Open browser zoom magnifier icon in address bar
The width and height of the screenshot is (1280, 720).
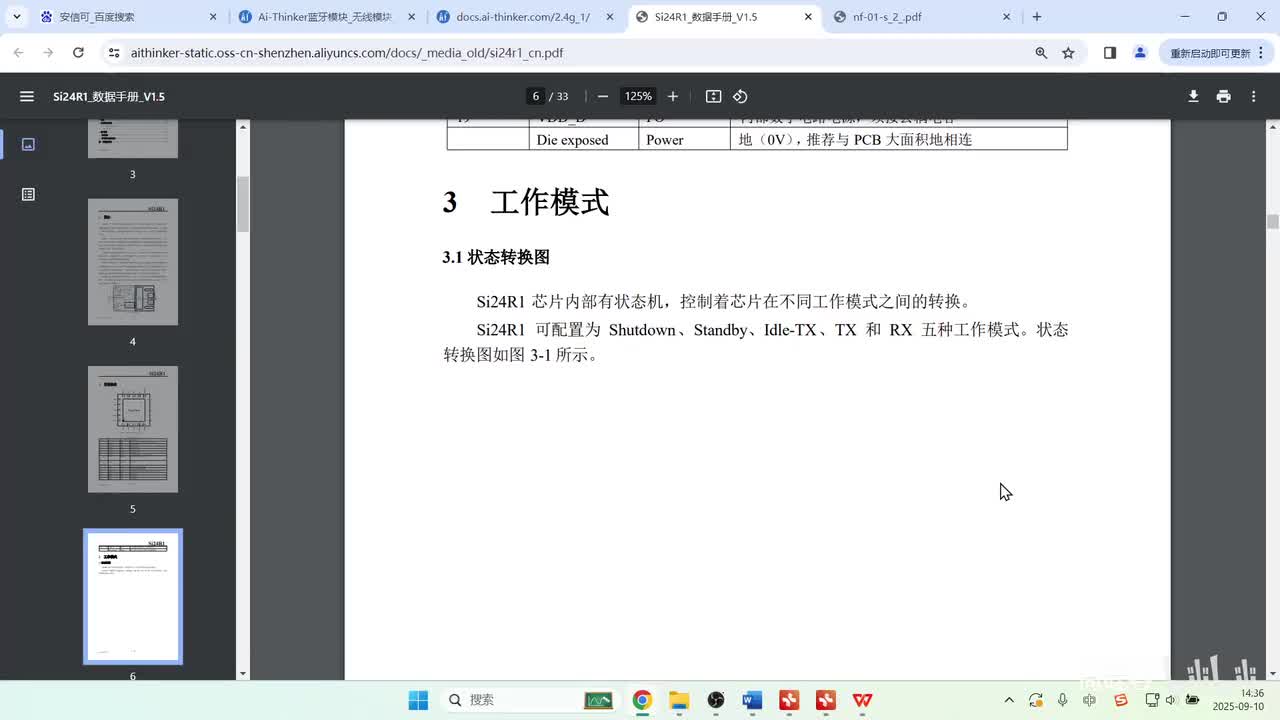click(1041, 53)
